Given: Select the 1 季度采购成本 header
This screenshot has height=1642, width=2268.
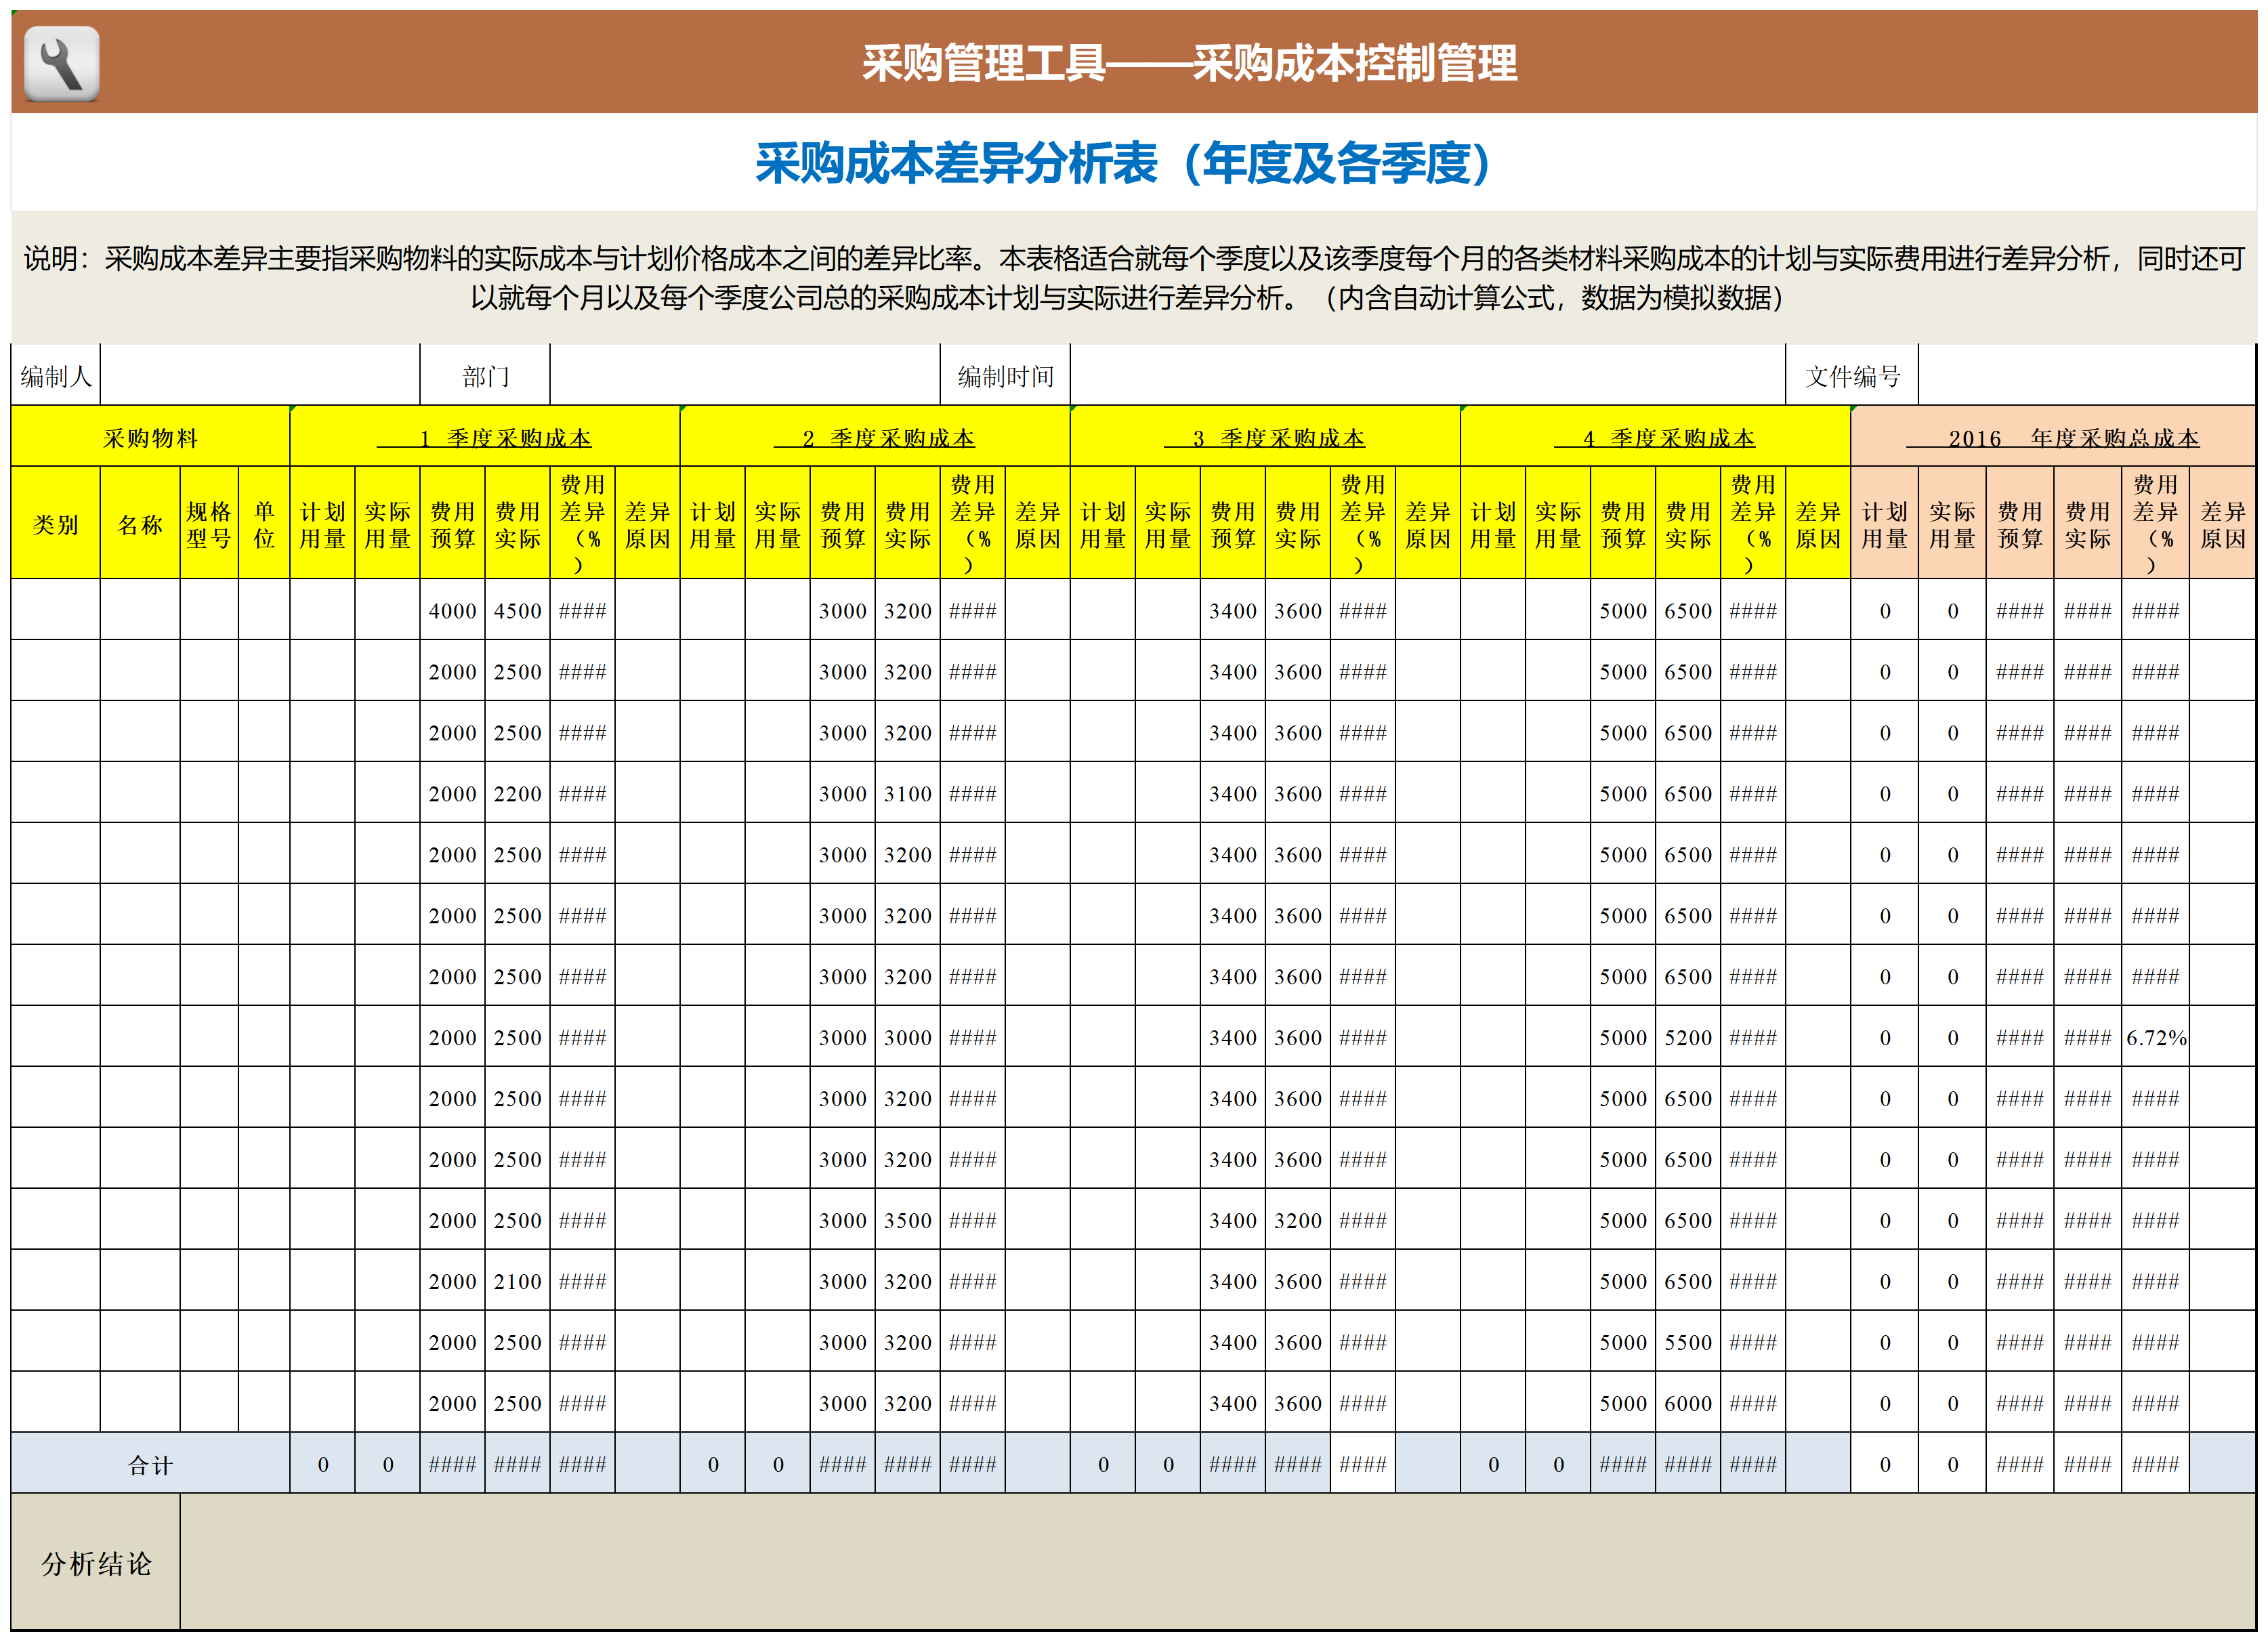Looking at the screenshot, I should pyautogui.click(x=485, y=437).
